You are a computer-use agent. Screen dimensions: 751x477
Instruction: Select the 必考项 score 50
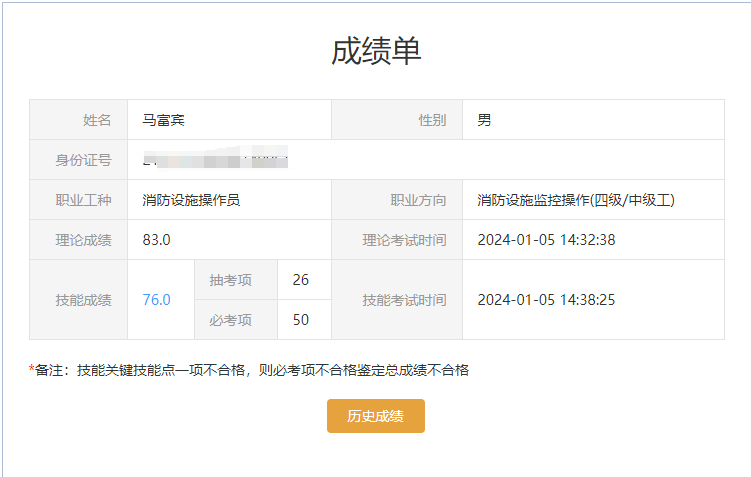coord(301,320)
